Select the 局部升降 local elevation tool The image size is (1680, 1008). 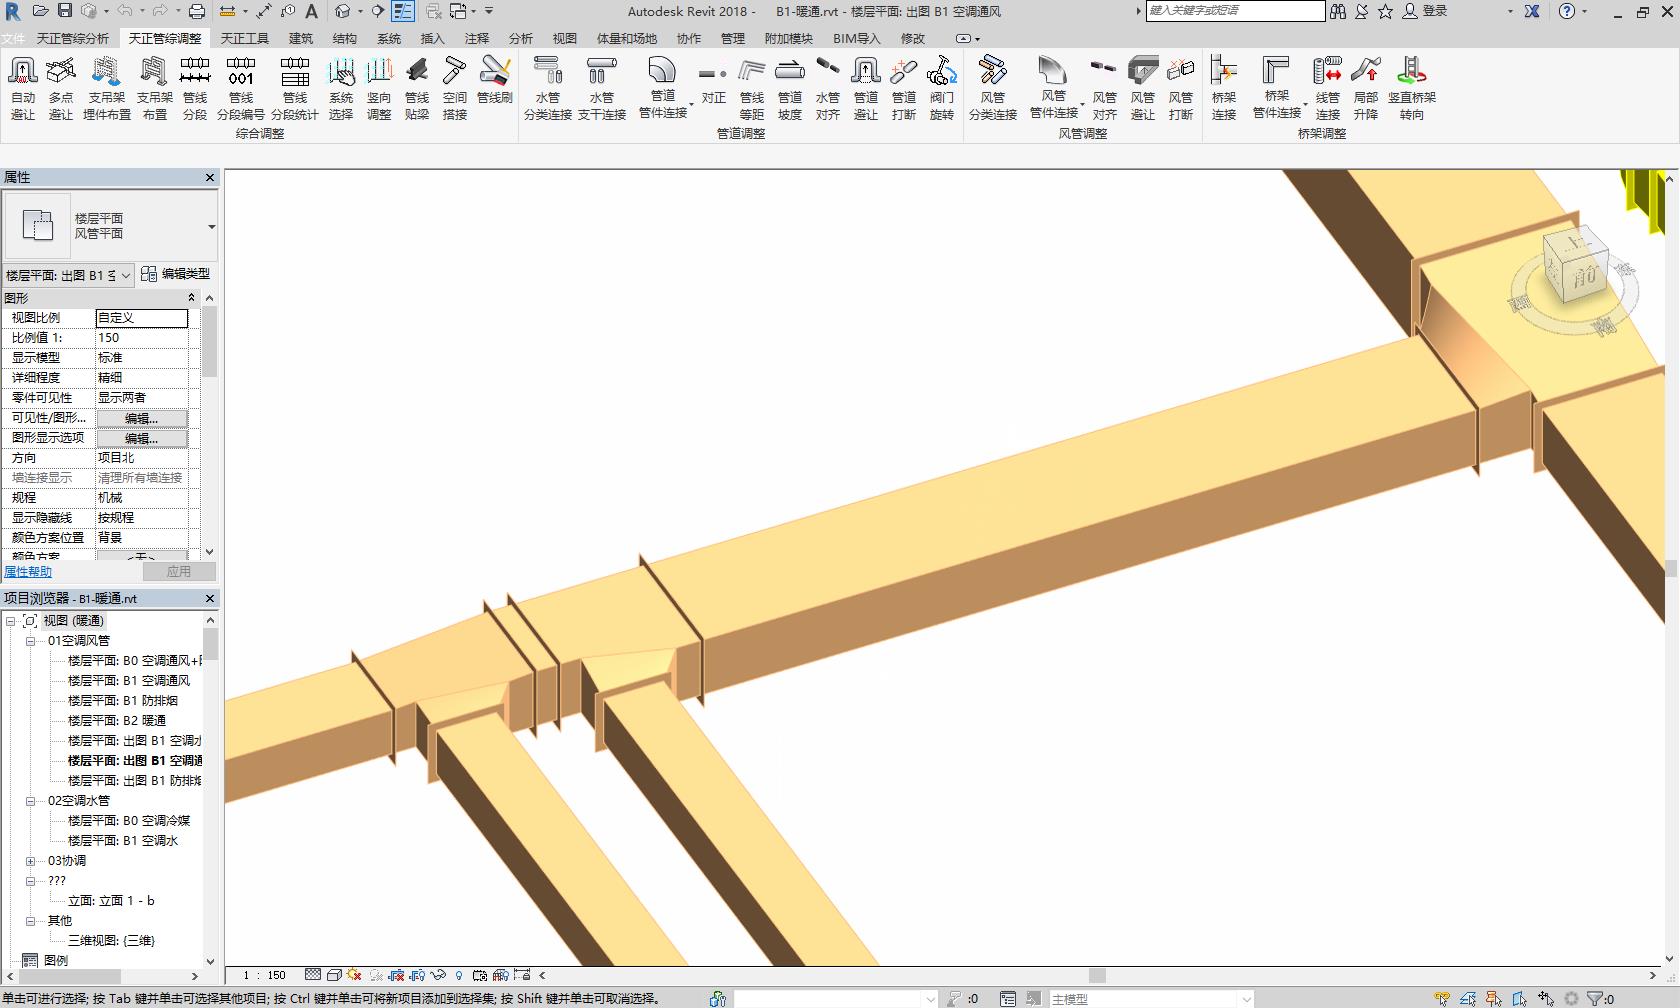(x=1365, y=88)
